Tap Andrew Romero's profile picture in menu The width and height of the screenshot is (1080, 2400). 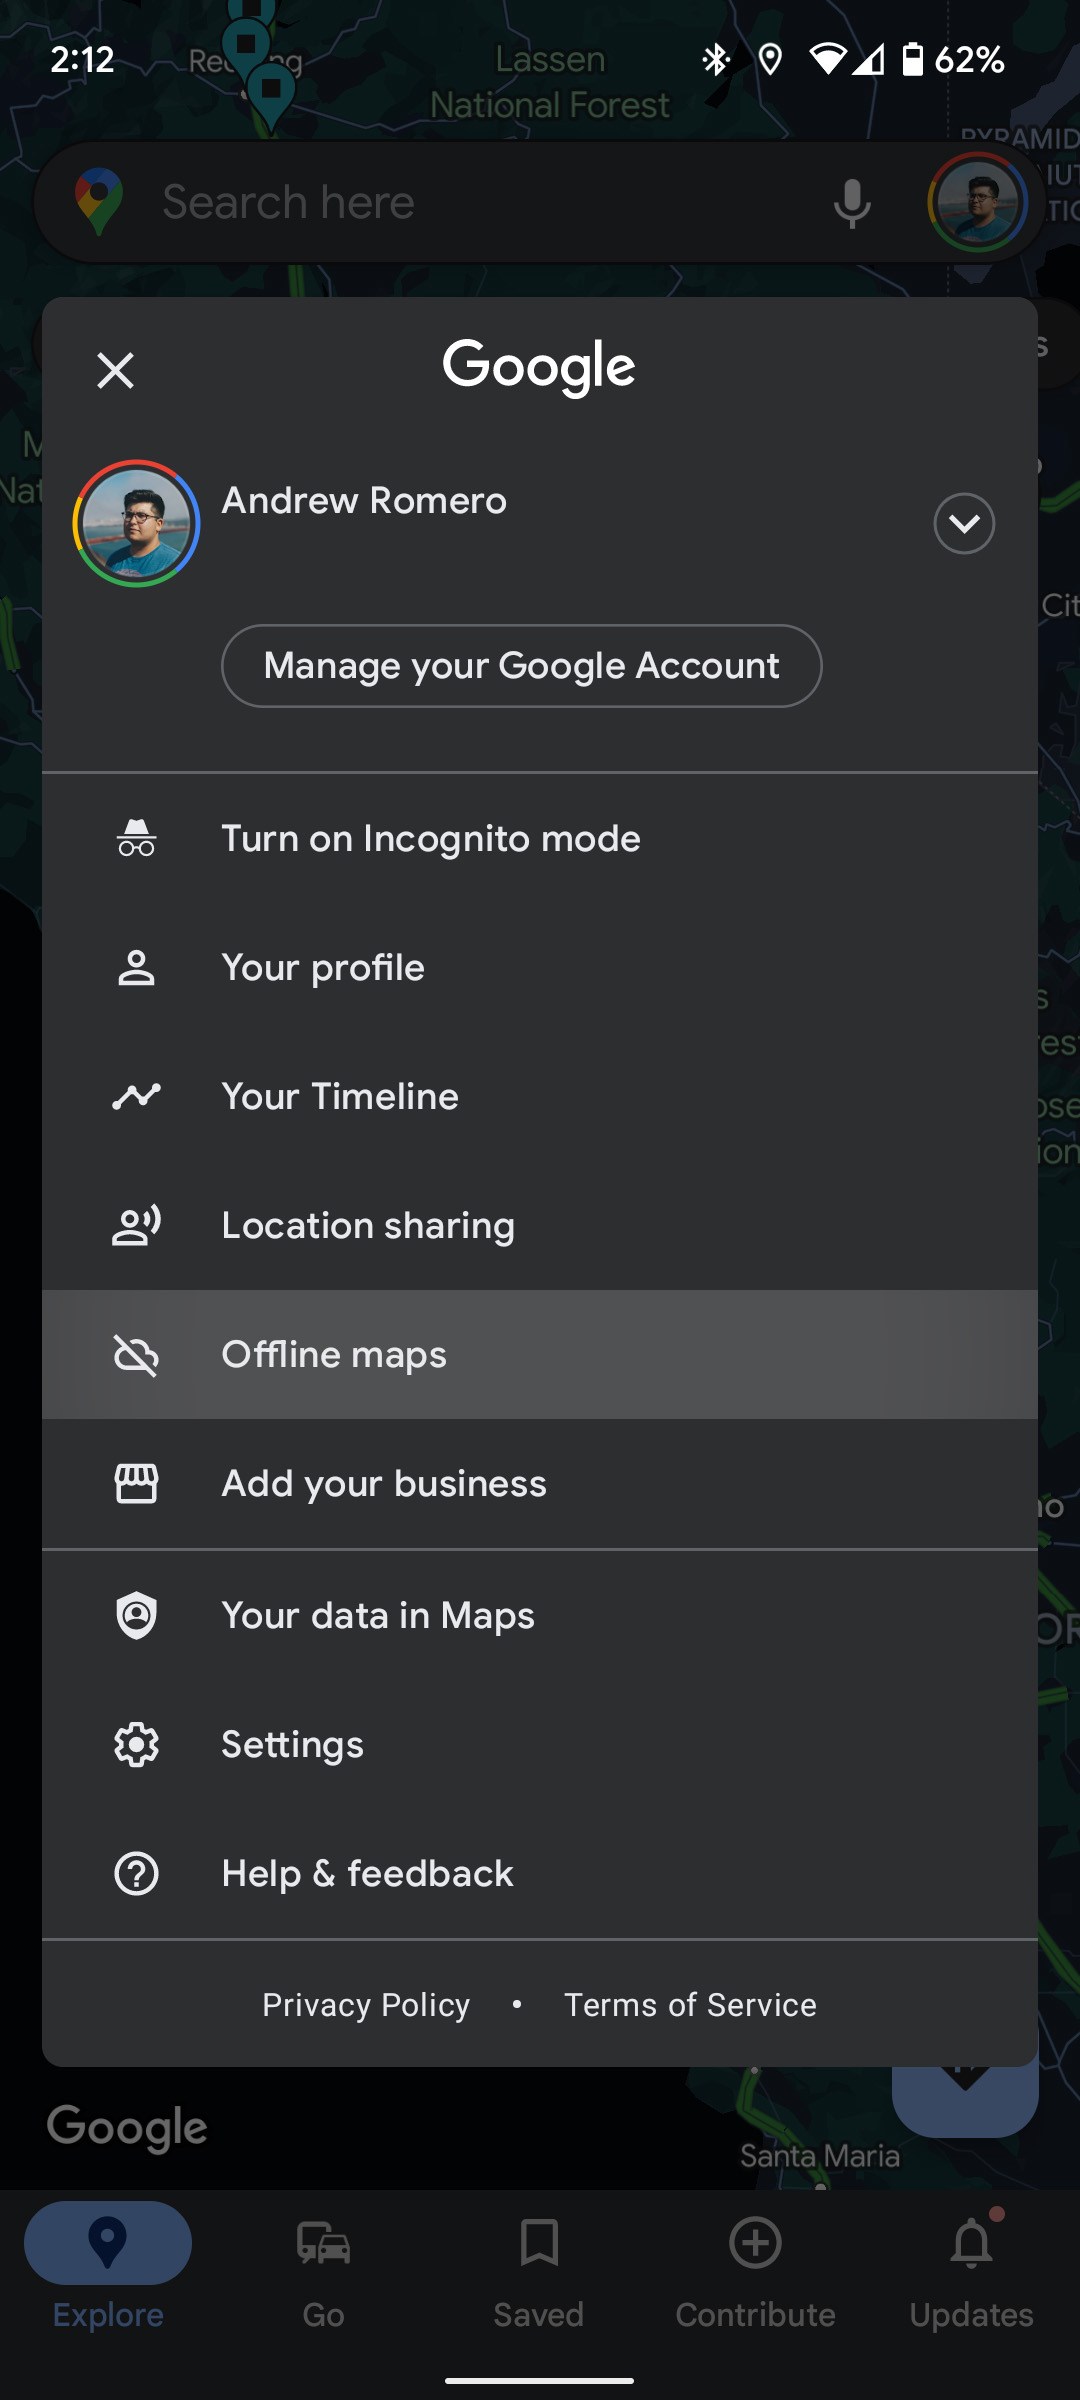[x=136, y=523]
